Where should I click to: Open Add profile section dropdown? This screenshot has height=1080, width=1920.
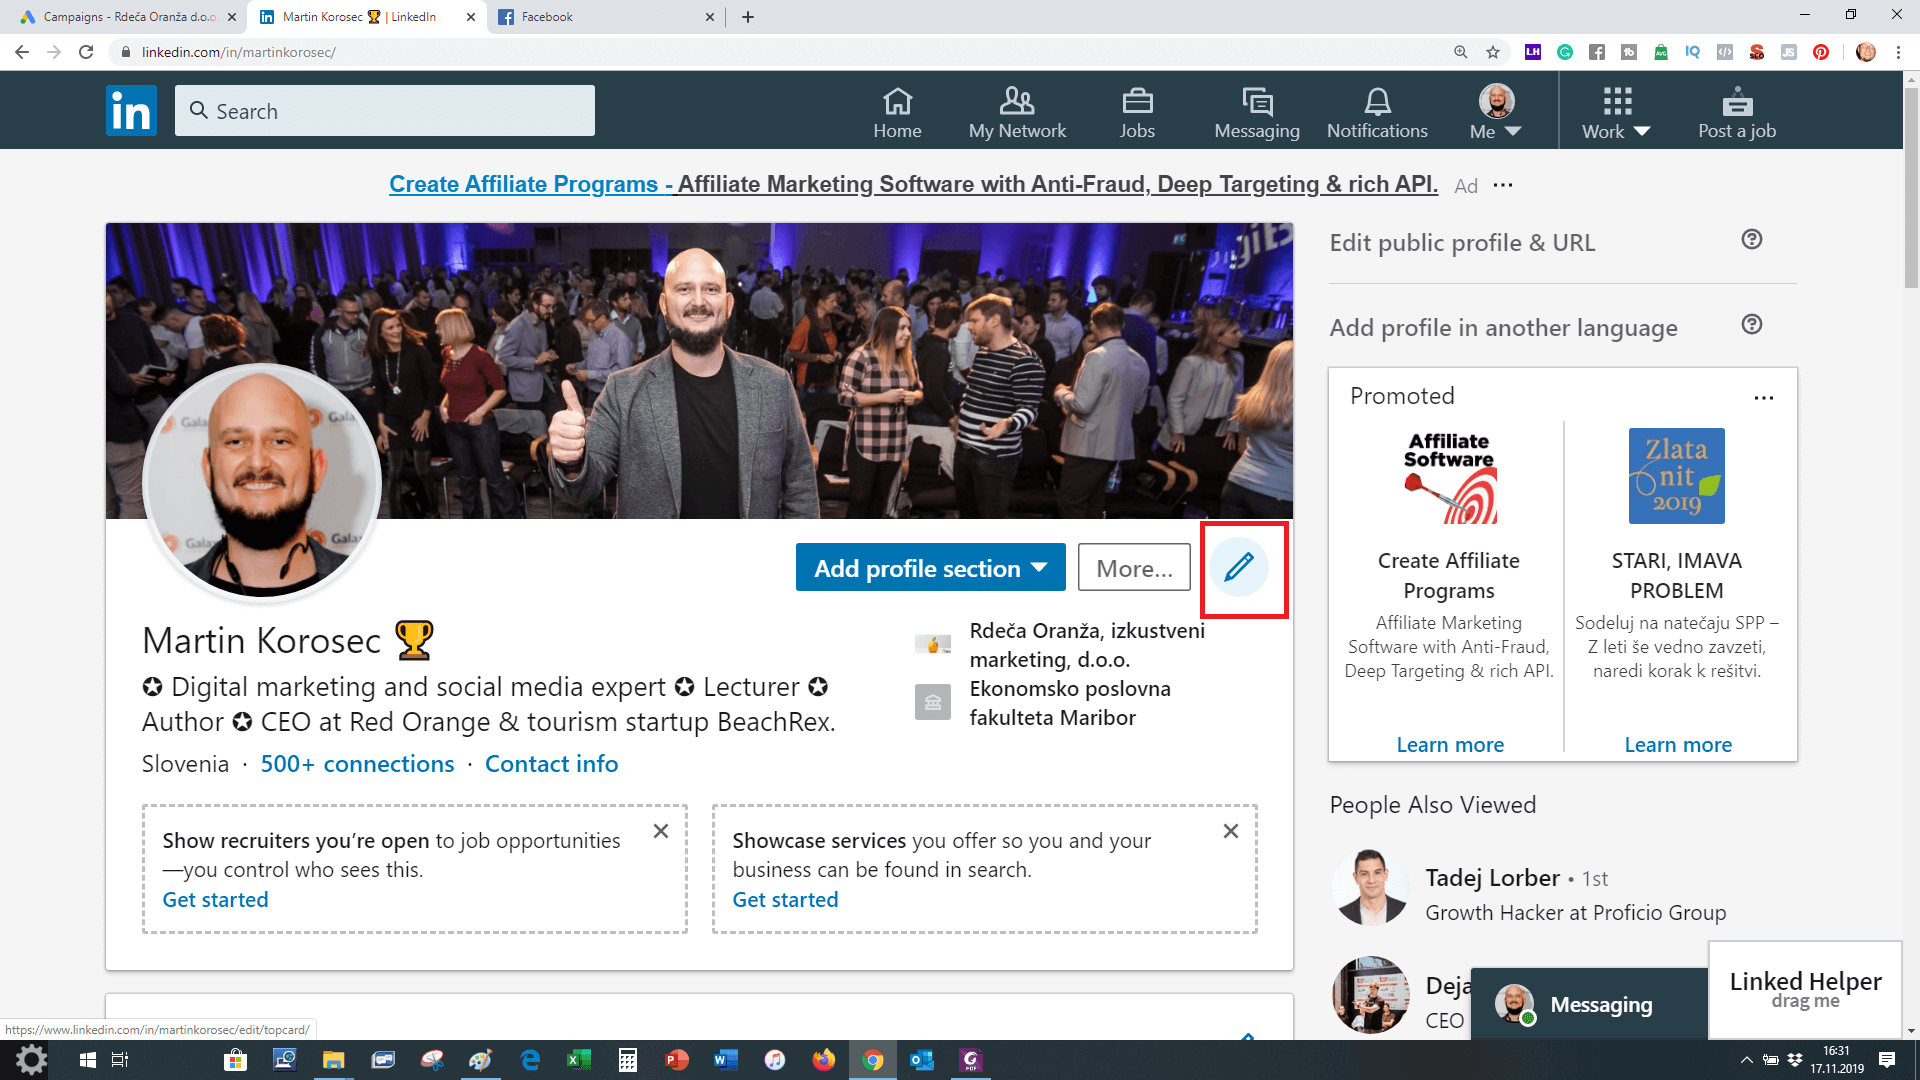[x=930, y=568]
